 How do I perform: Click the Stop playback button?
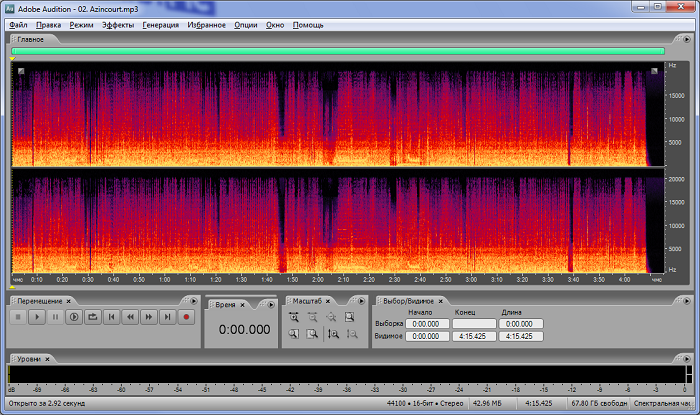(x=17, y=316)
